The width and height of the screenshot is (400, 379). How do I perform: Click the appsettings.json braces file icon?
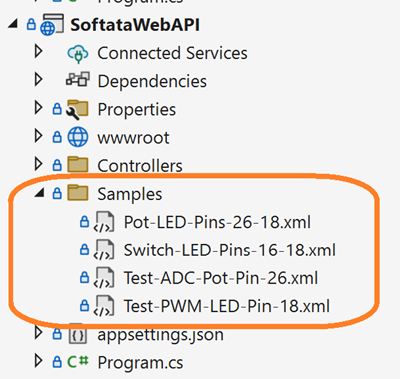pos(78,334)
